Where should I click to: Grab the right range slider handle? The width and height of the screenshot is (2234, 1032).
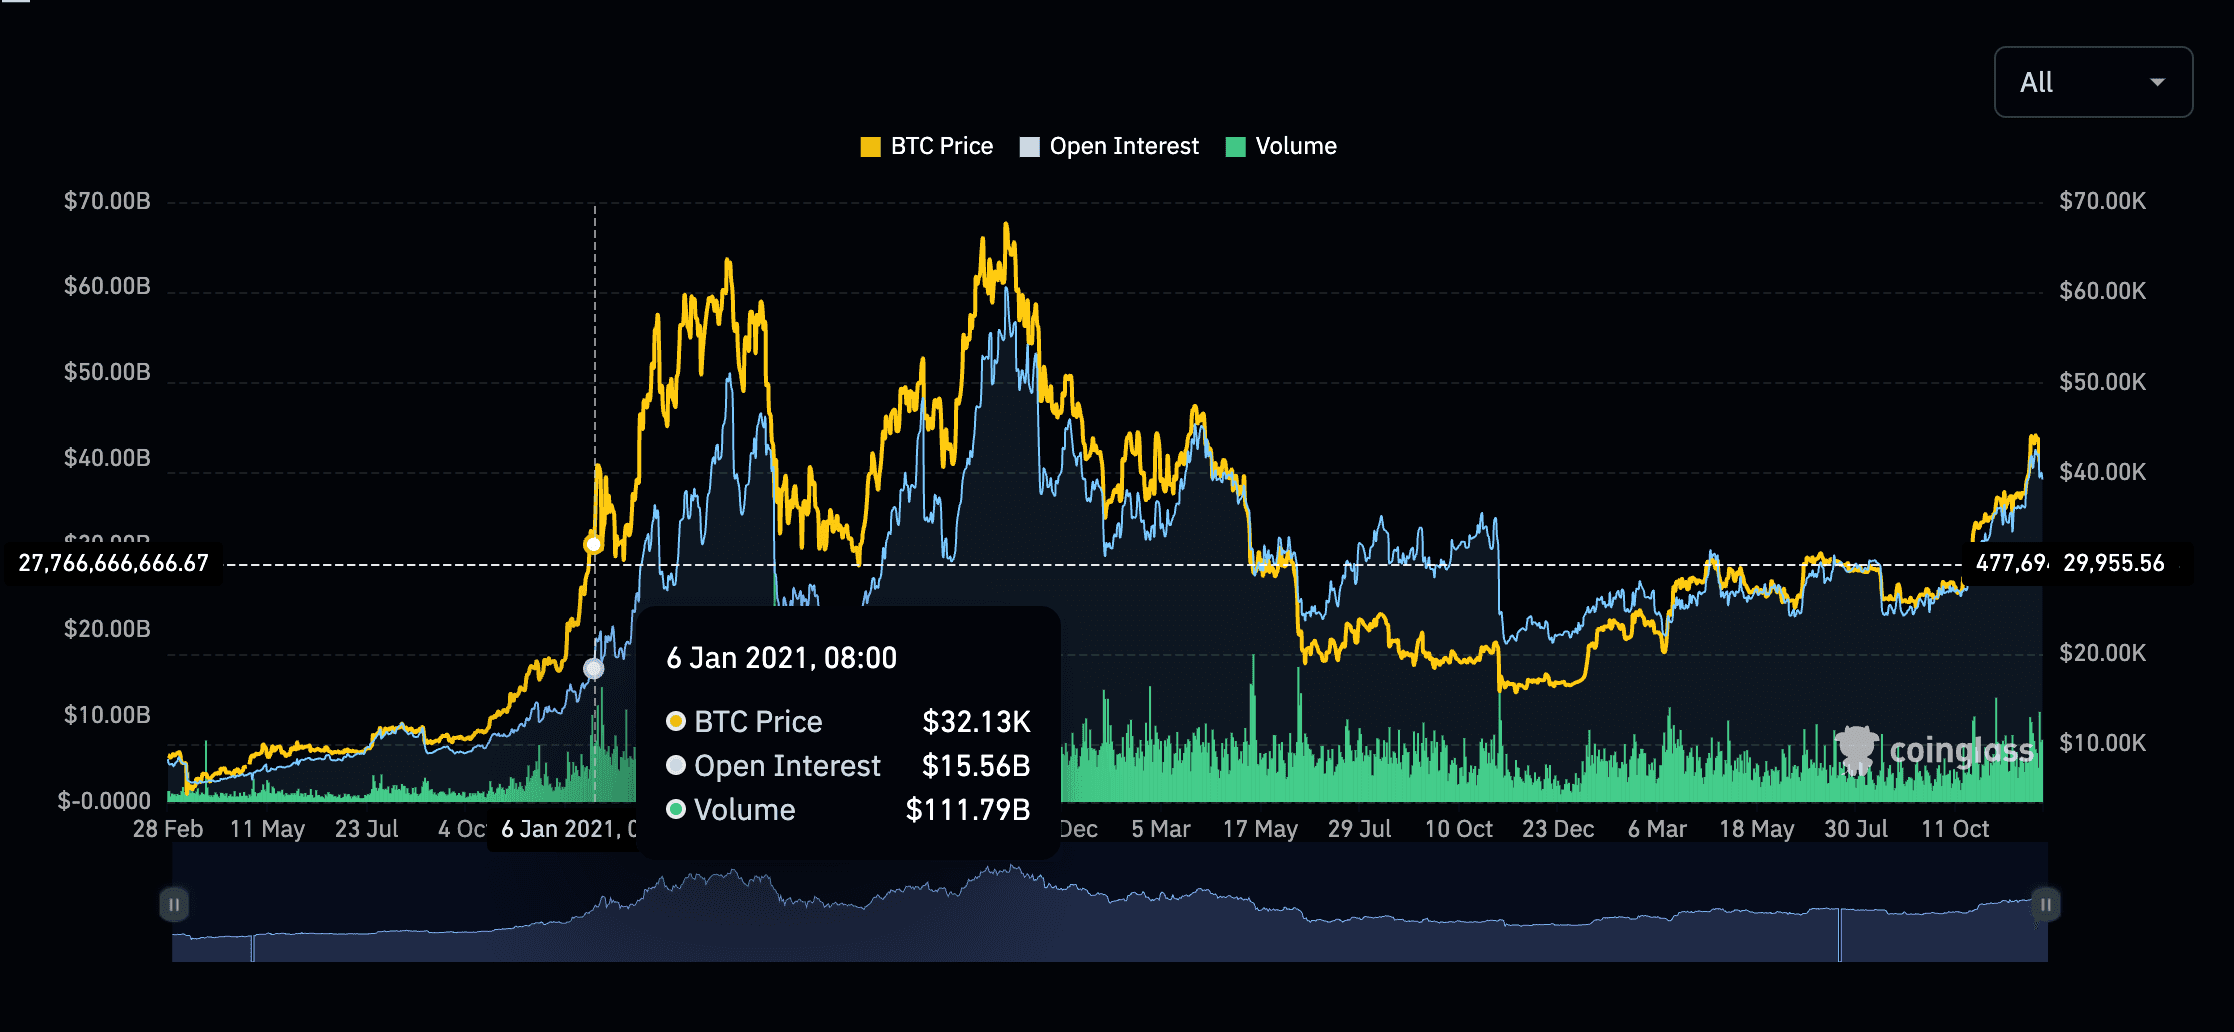pyautogui.click(x=2046, y=905)
